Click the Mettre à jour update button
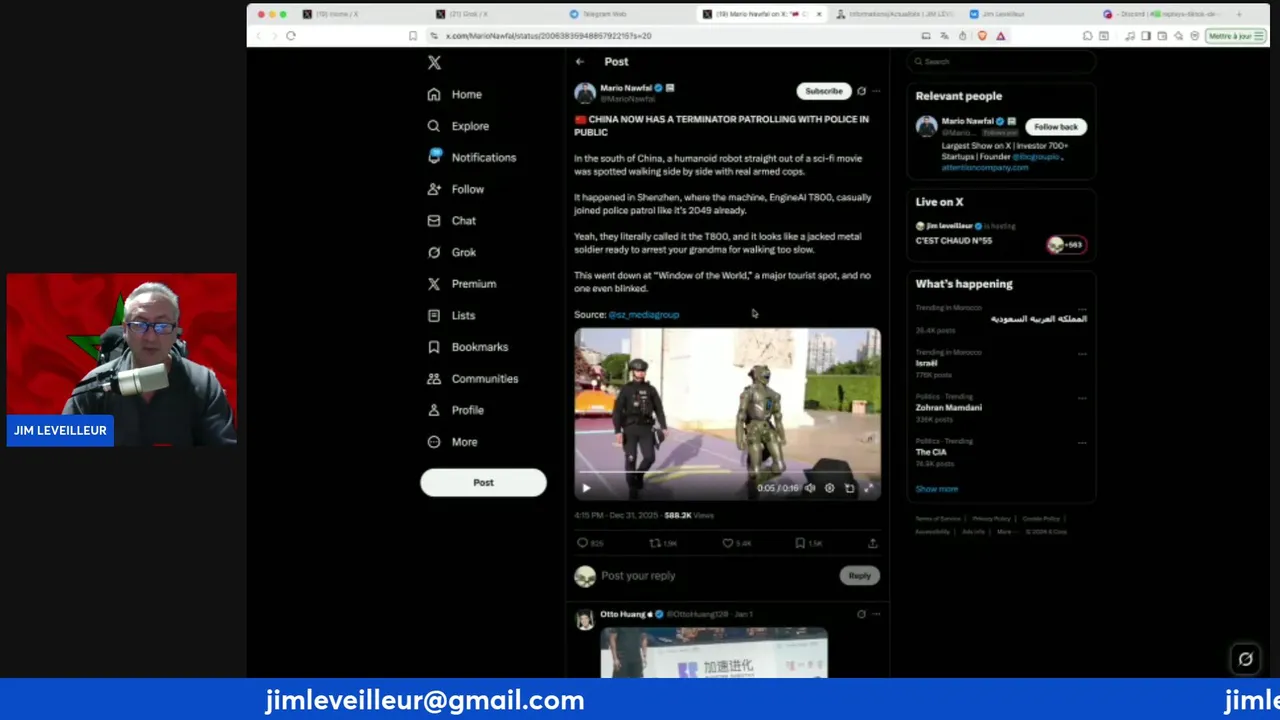The image size is (1280, 720). tap(1237, 36)
